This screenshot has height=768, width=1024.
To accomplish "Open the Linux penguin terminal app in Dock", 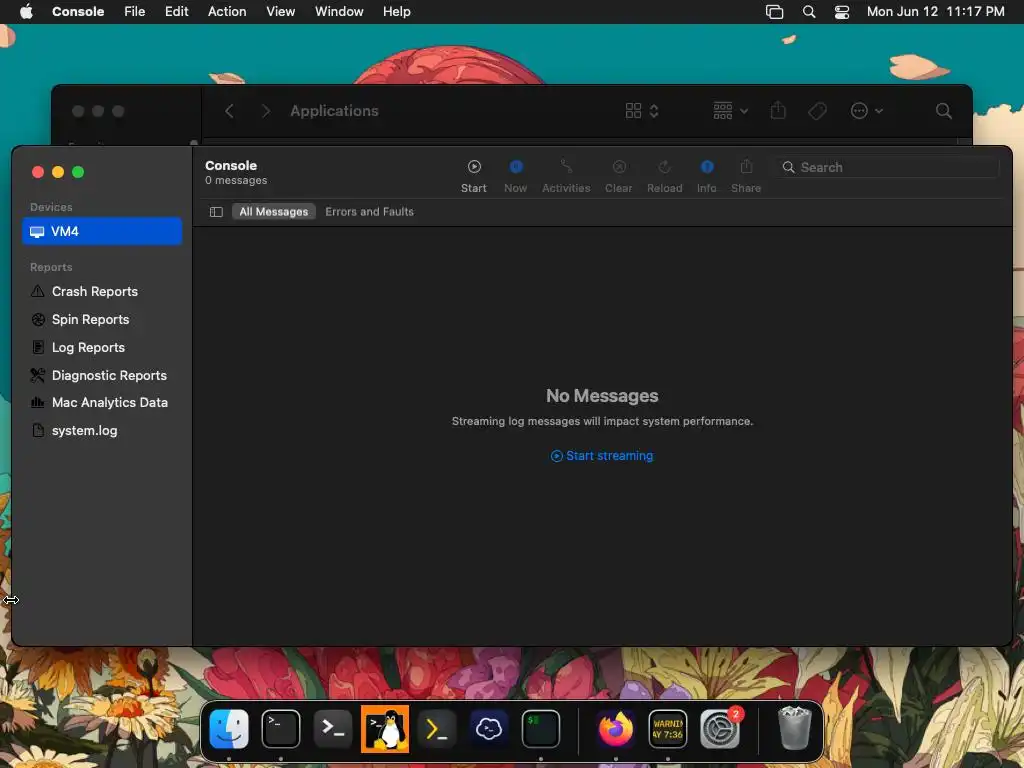I will tap(385, 729).
